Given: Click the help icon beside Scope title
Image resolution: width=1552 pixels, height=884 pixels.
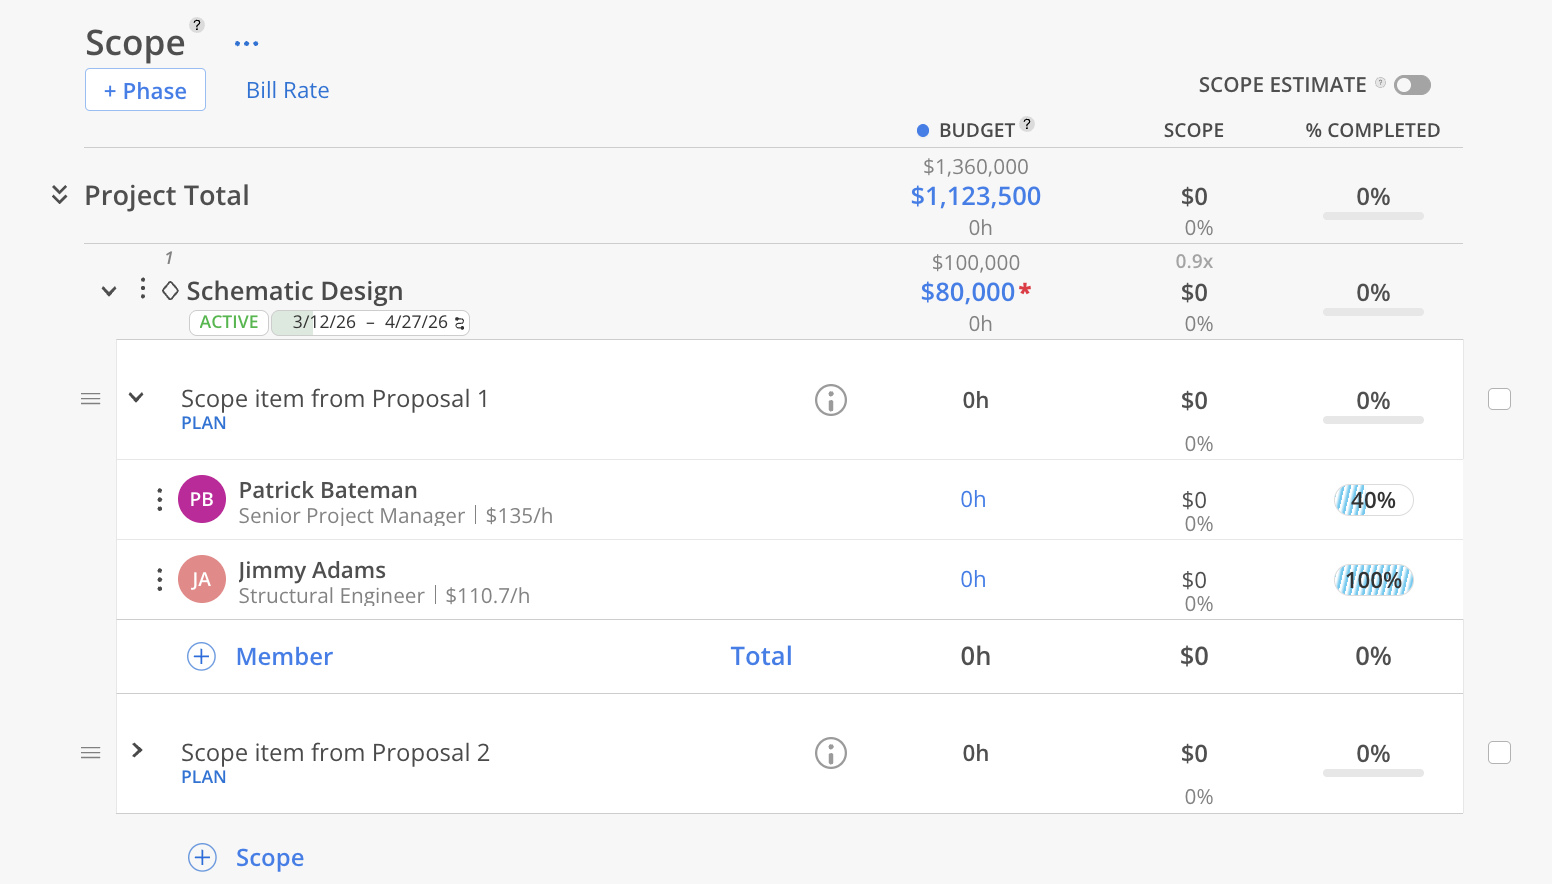Looking at the screenshot, I should coord(197,25).
